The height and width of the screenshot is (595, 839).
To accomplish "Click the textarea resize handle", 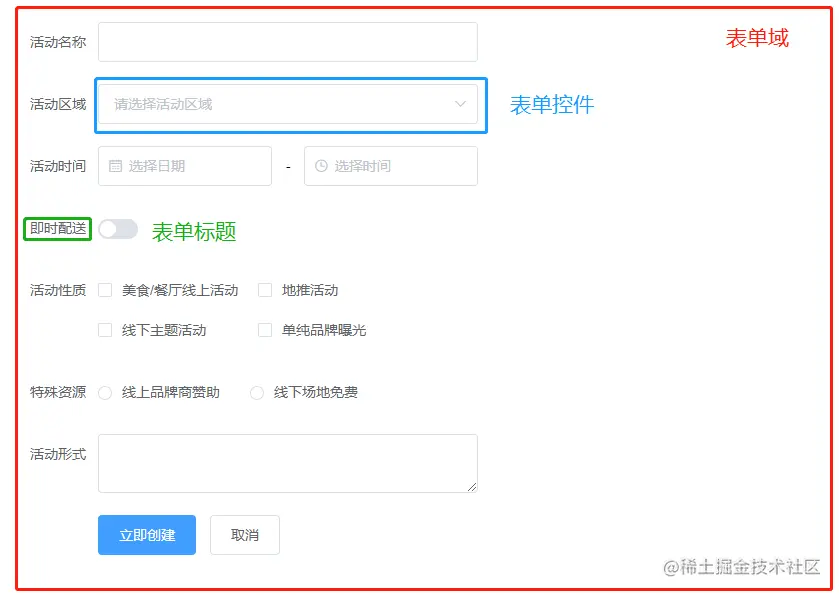I will click(471, 486).
